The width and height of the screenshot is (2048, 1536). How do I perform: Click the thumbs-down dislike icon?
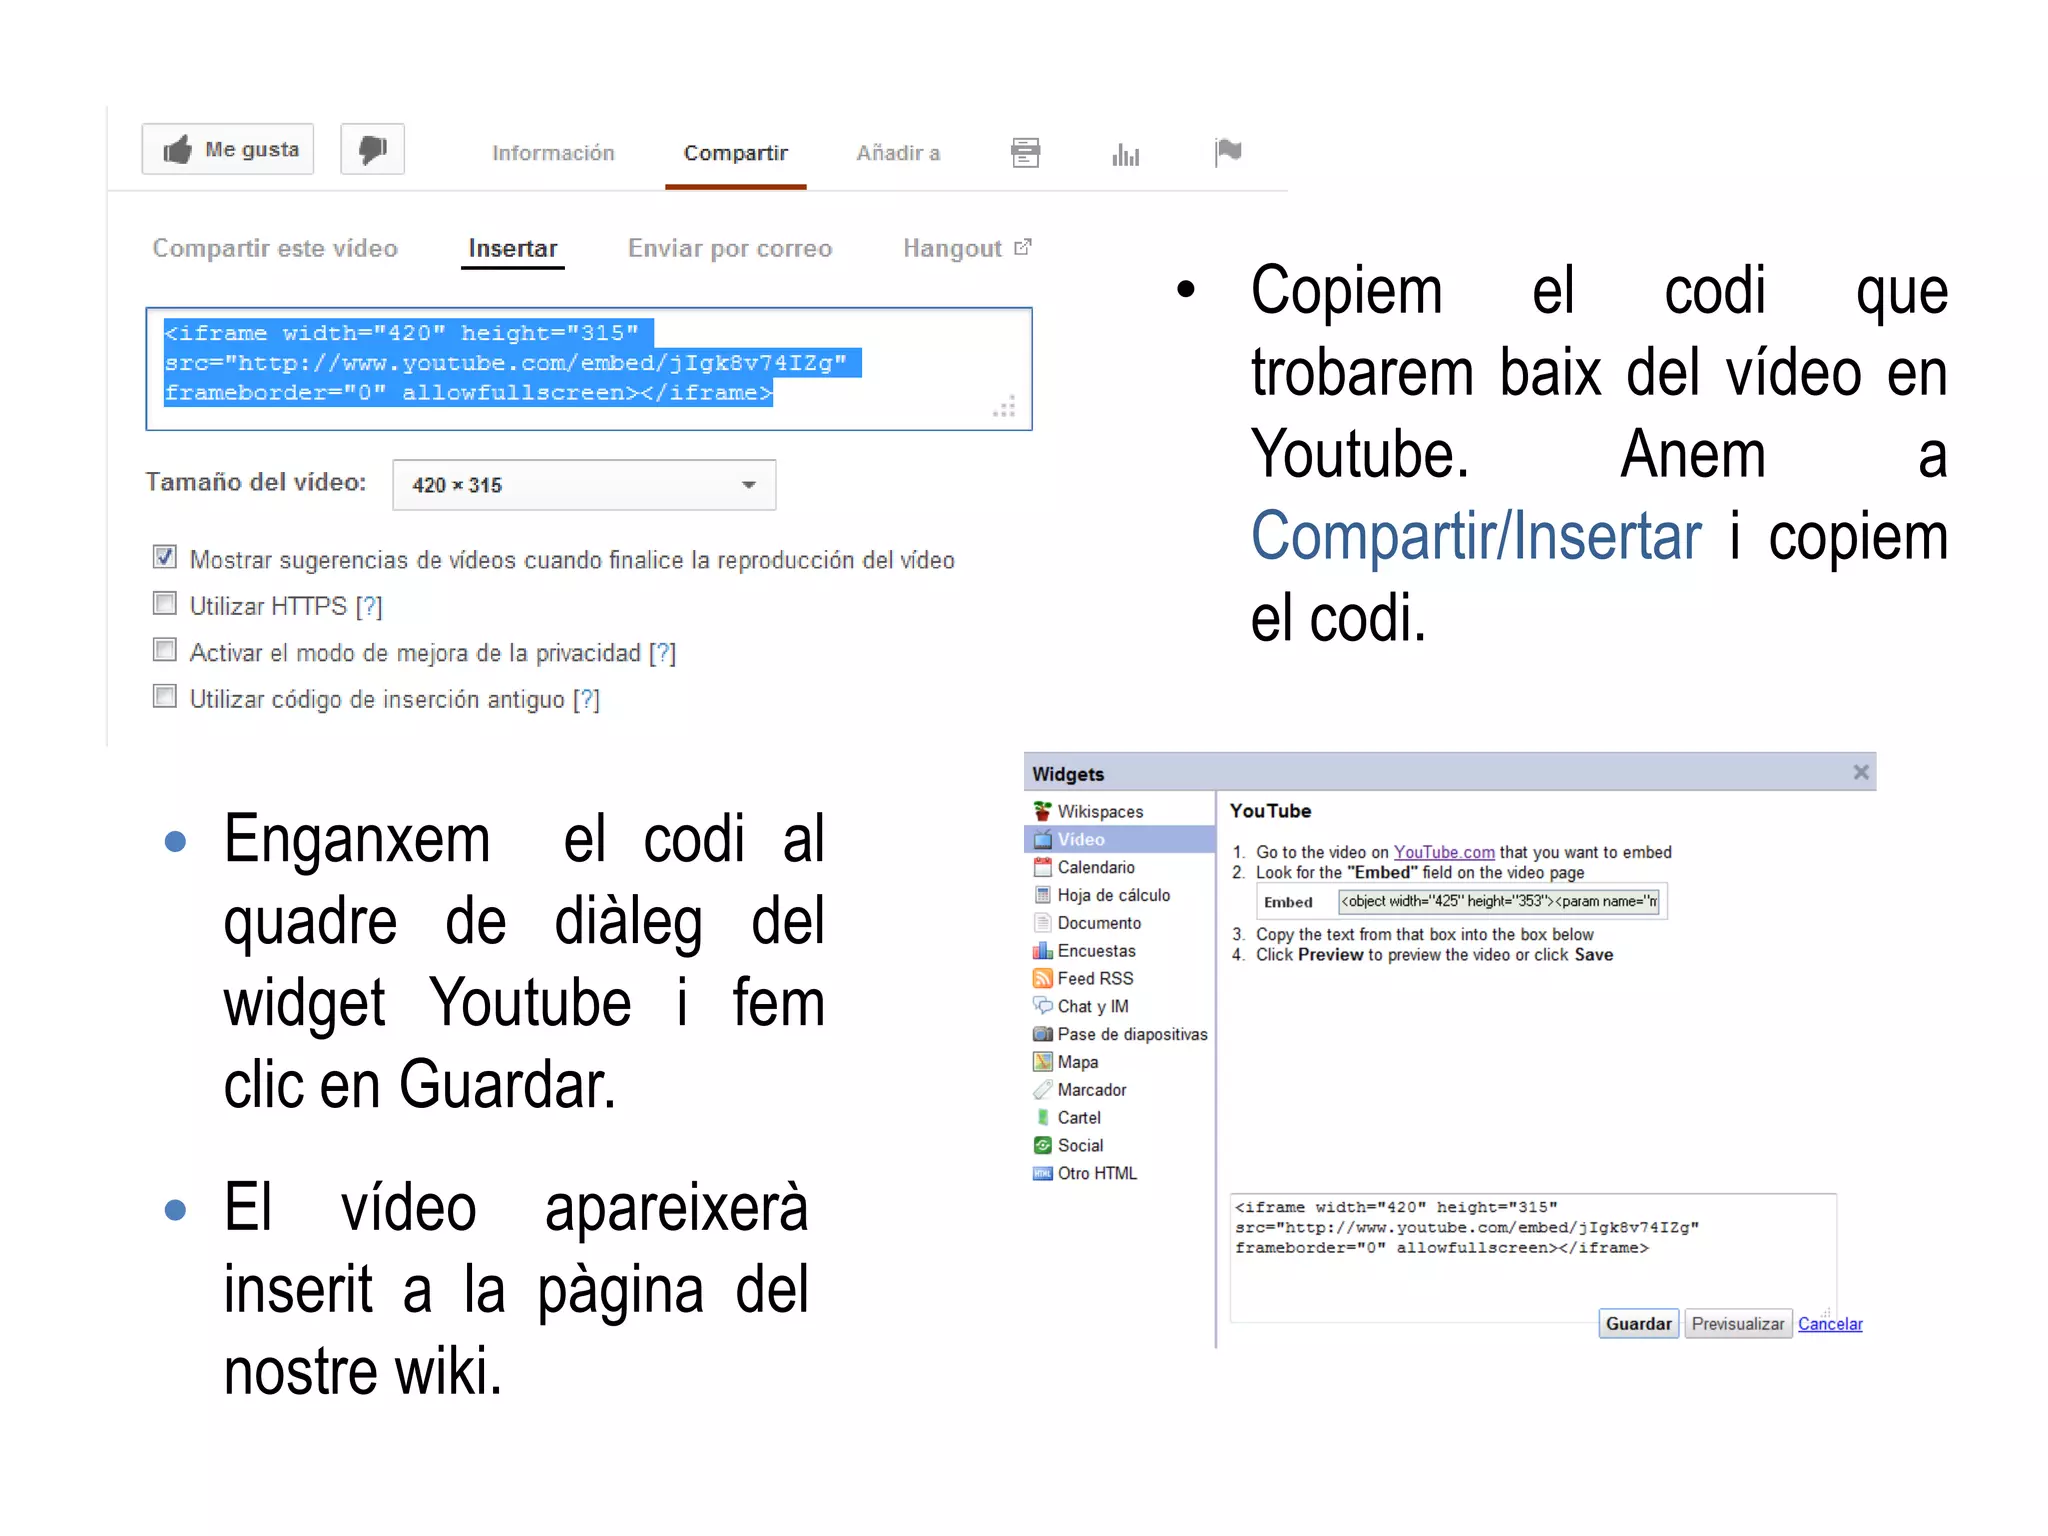[372, 150]
